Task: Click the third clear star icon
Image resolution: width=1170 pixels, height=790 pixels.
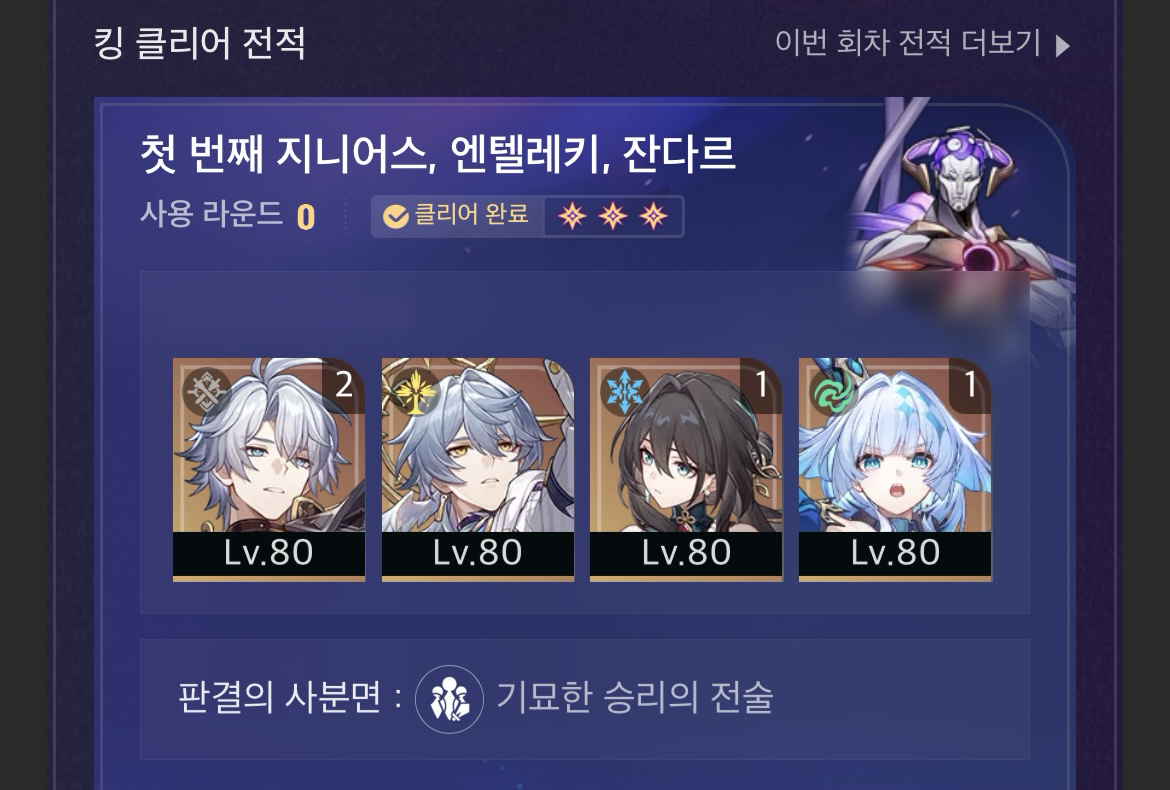Action: (653, 216)
